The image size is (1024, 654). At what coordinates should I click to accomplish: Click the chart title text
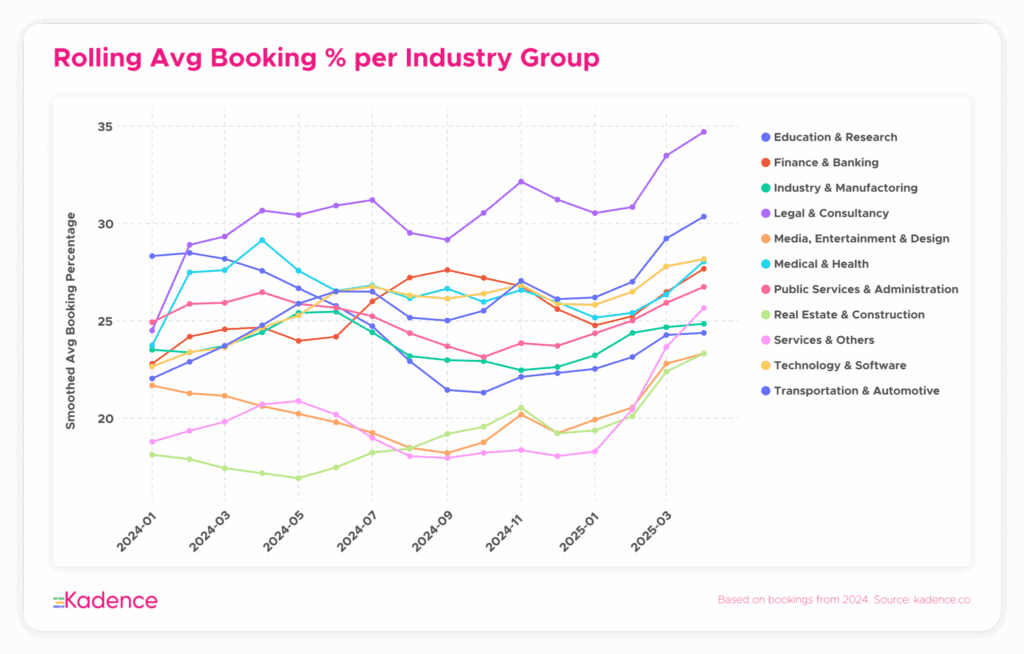[326, 58]
